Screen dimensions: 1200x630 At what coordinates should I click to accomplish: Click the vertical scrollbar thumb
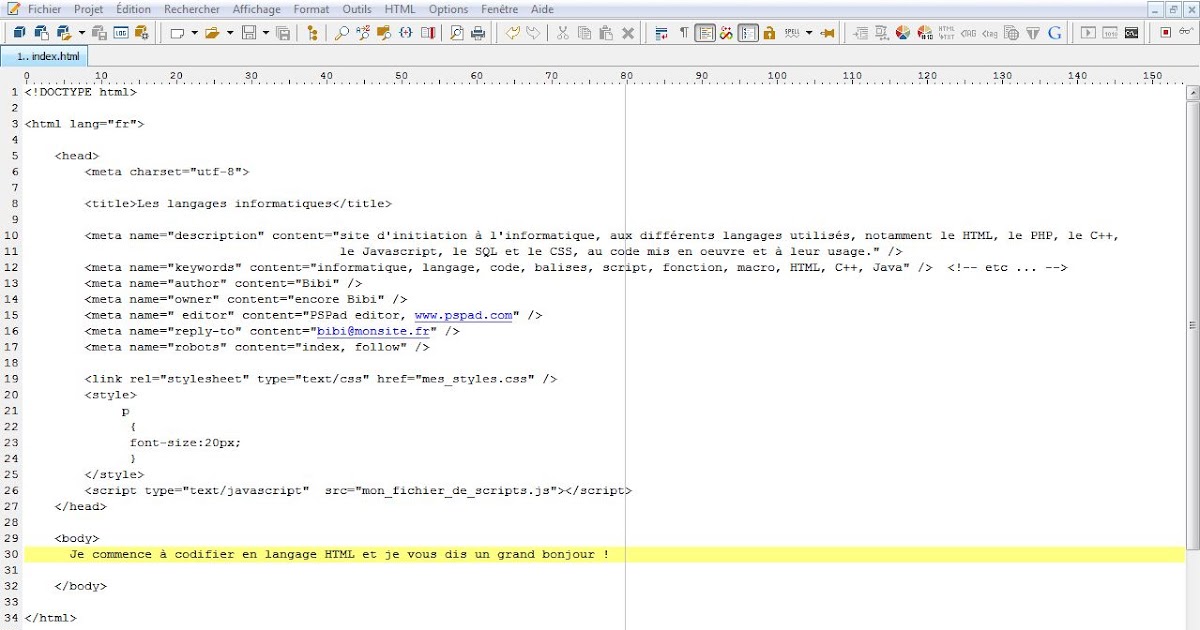point(1191,325)
